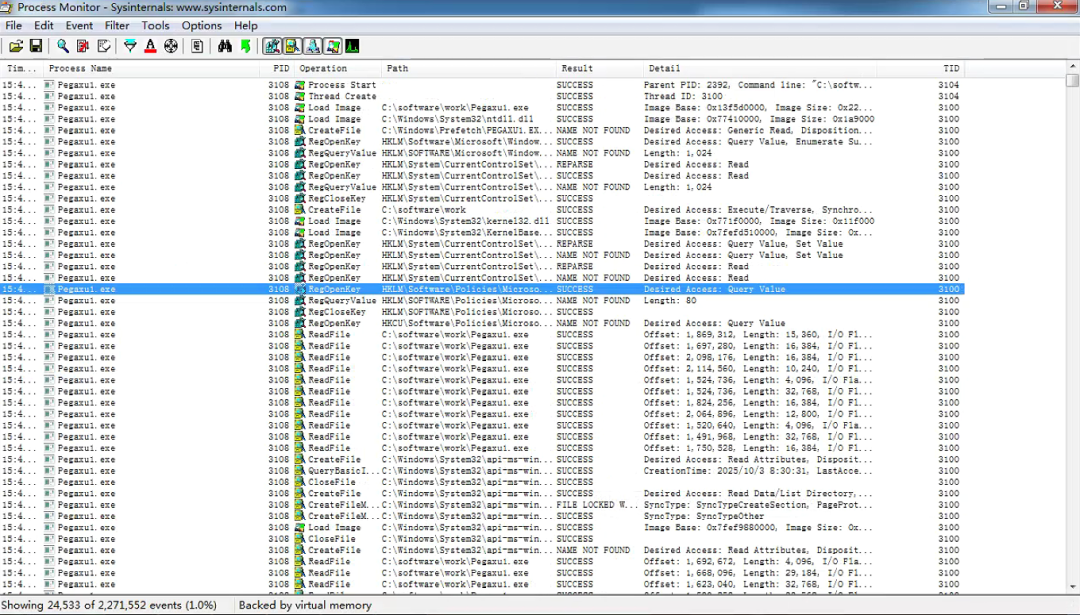Select the ReadFile row at Offset 1,668,096
Screen dimensions: 1080x615
pyautogui.click(x=482, y=573)
